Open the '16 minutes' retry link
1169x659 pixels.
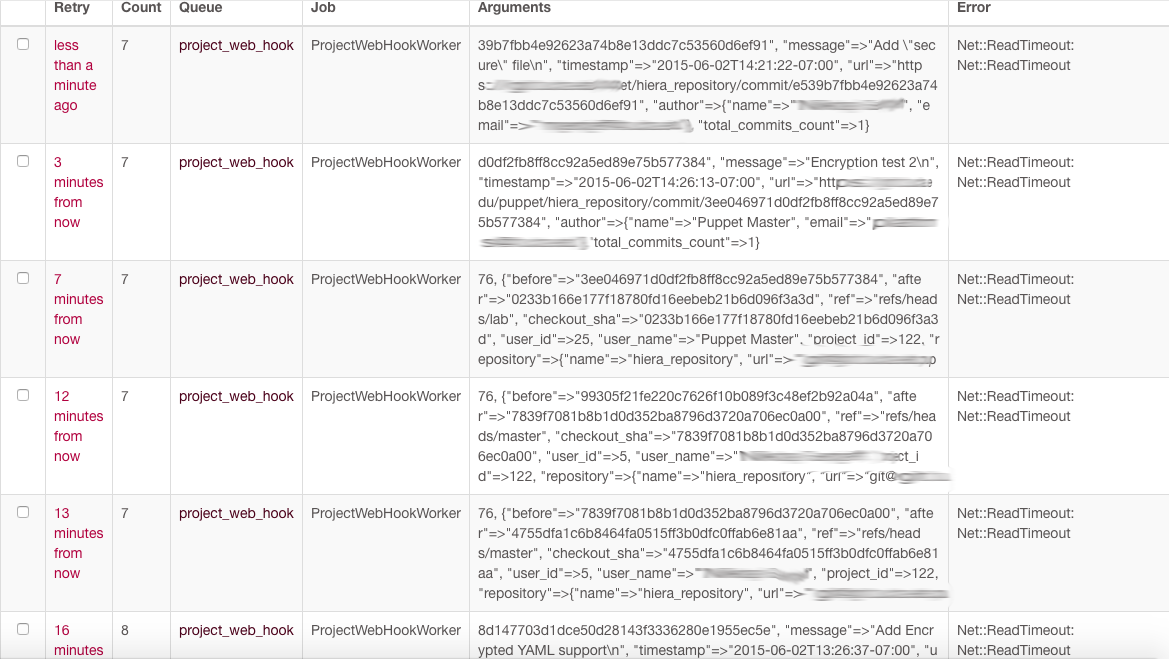pyautogui.click(x=78, y=640)
